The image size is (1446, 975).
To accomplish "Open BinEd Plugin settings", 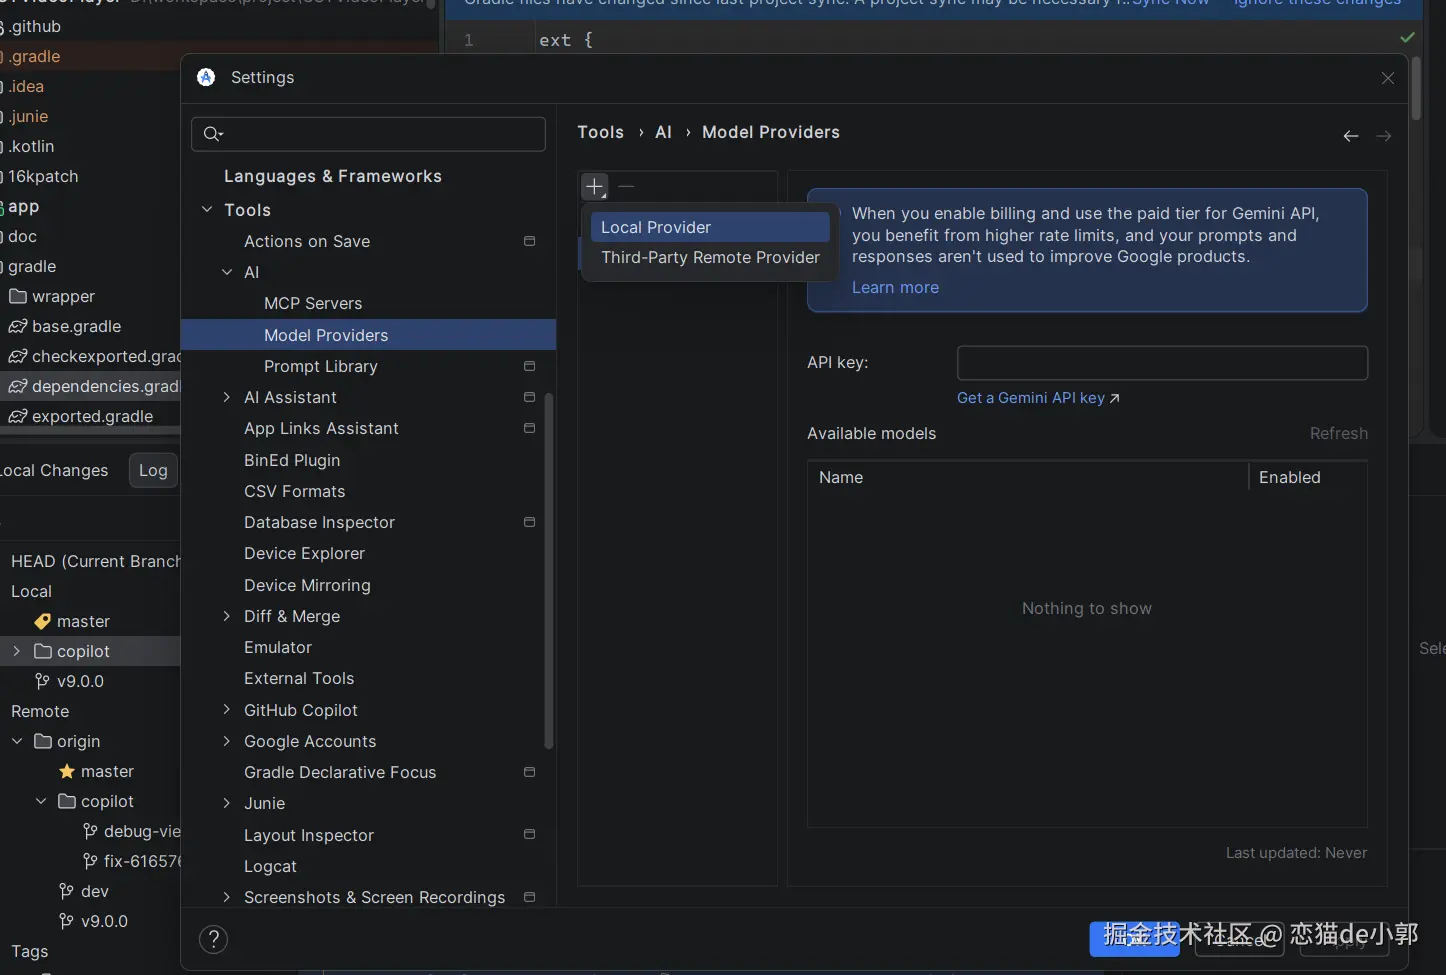I will 292,460.
